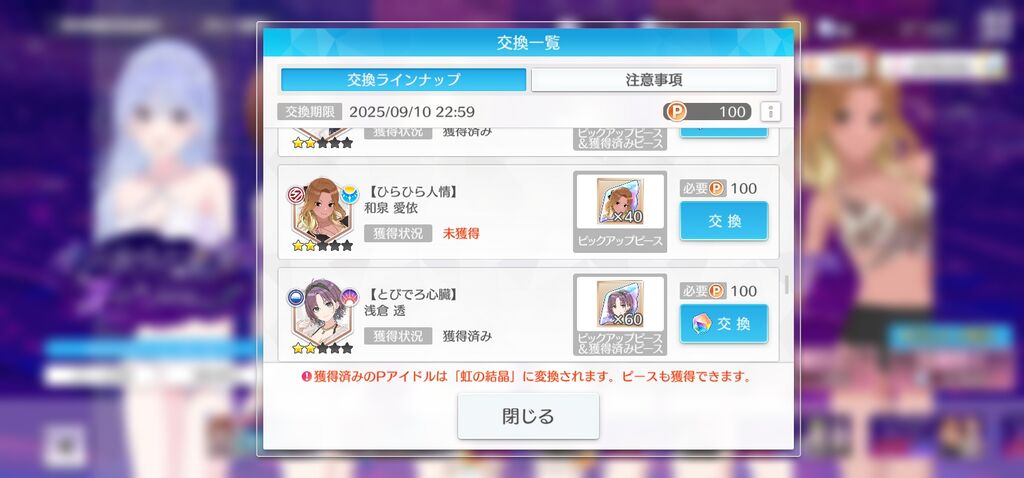1024x478 pixels.
Task: Select 和泉 愛依 character portrait icon
Action: pyautogui.click(x=321, y=211)
